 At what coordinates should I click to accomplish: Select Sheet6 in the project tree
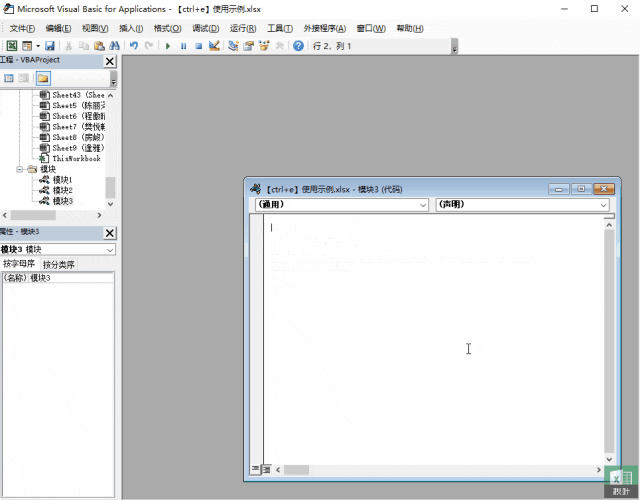coord(72,116)
